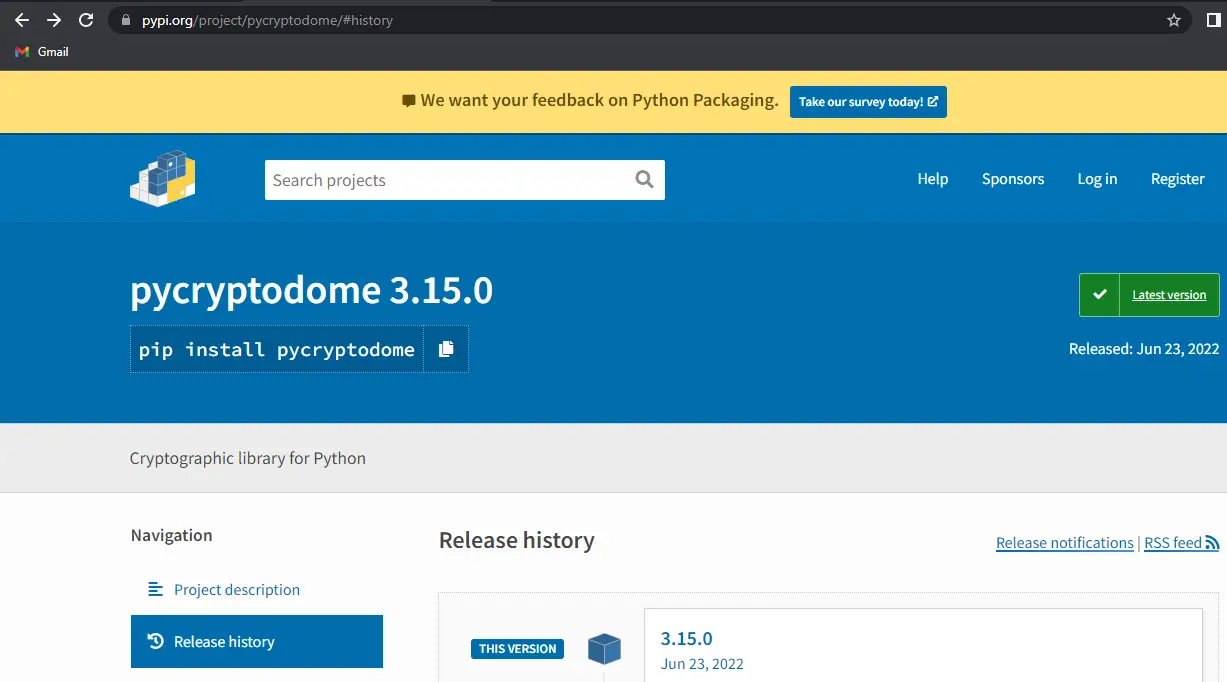Open release 3.15.0 card

pyautogui.click(x=923, y=645)
